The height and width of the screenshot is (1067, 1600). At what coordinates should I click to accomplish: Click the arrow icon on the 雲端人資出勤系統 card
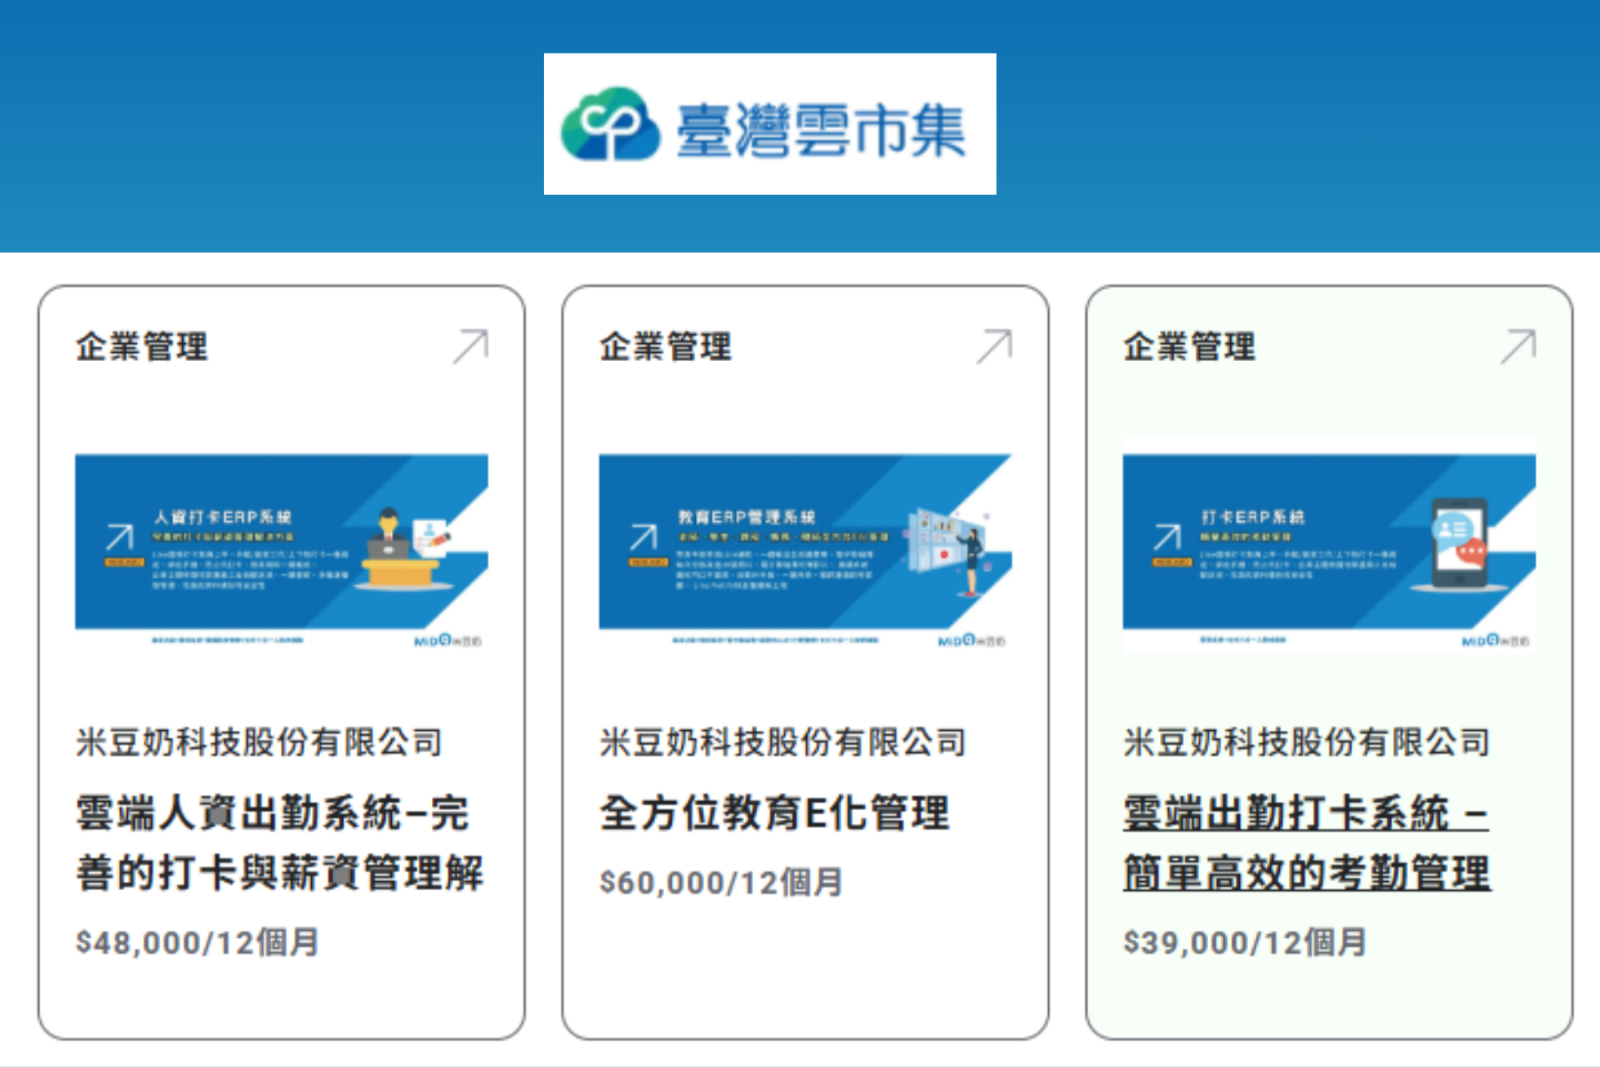[470, 346]
